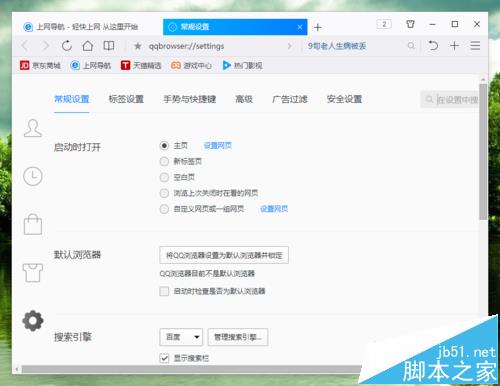Toggle check default browser at startup checkbox

pos(164,291)
